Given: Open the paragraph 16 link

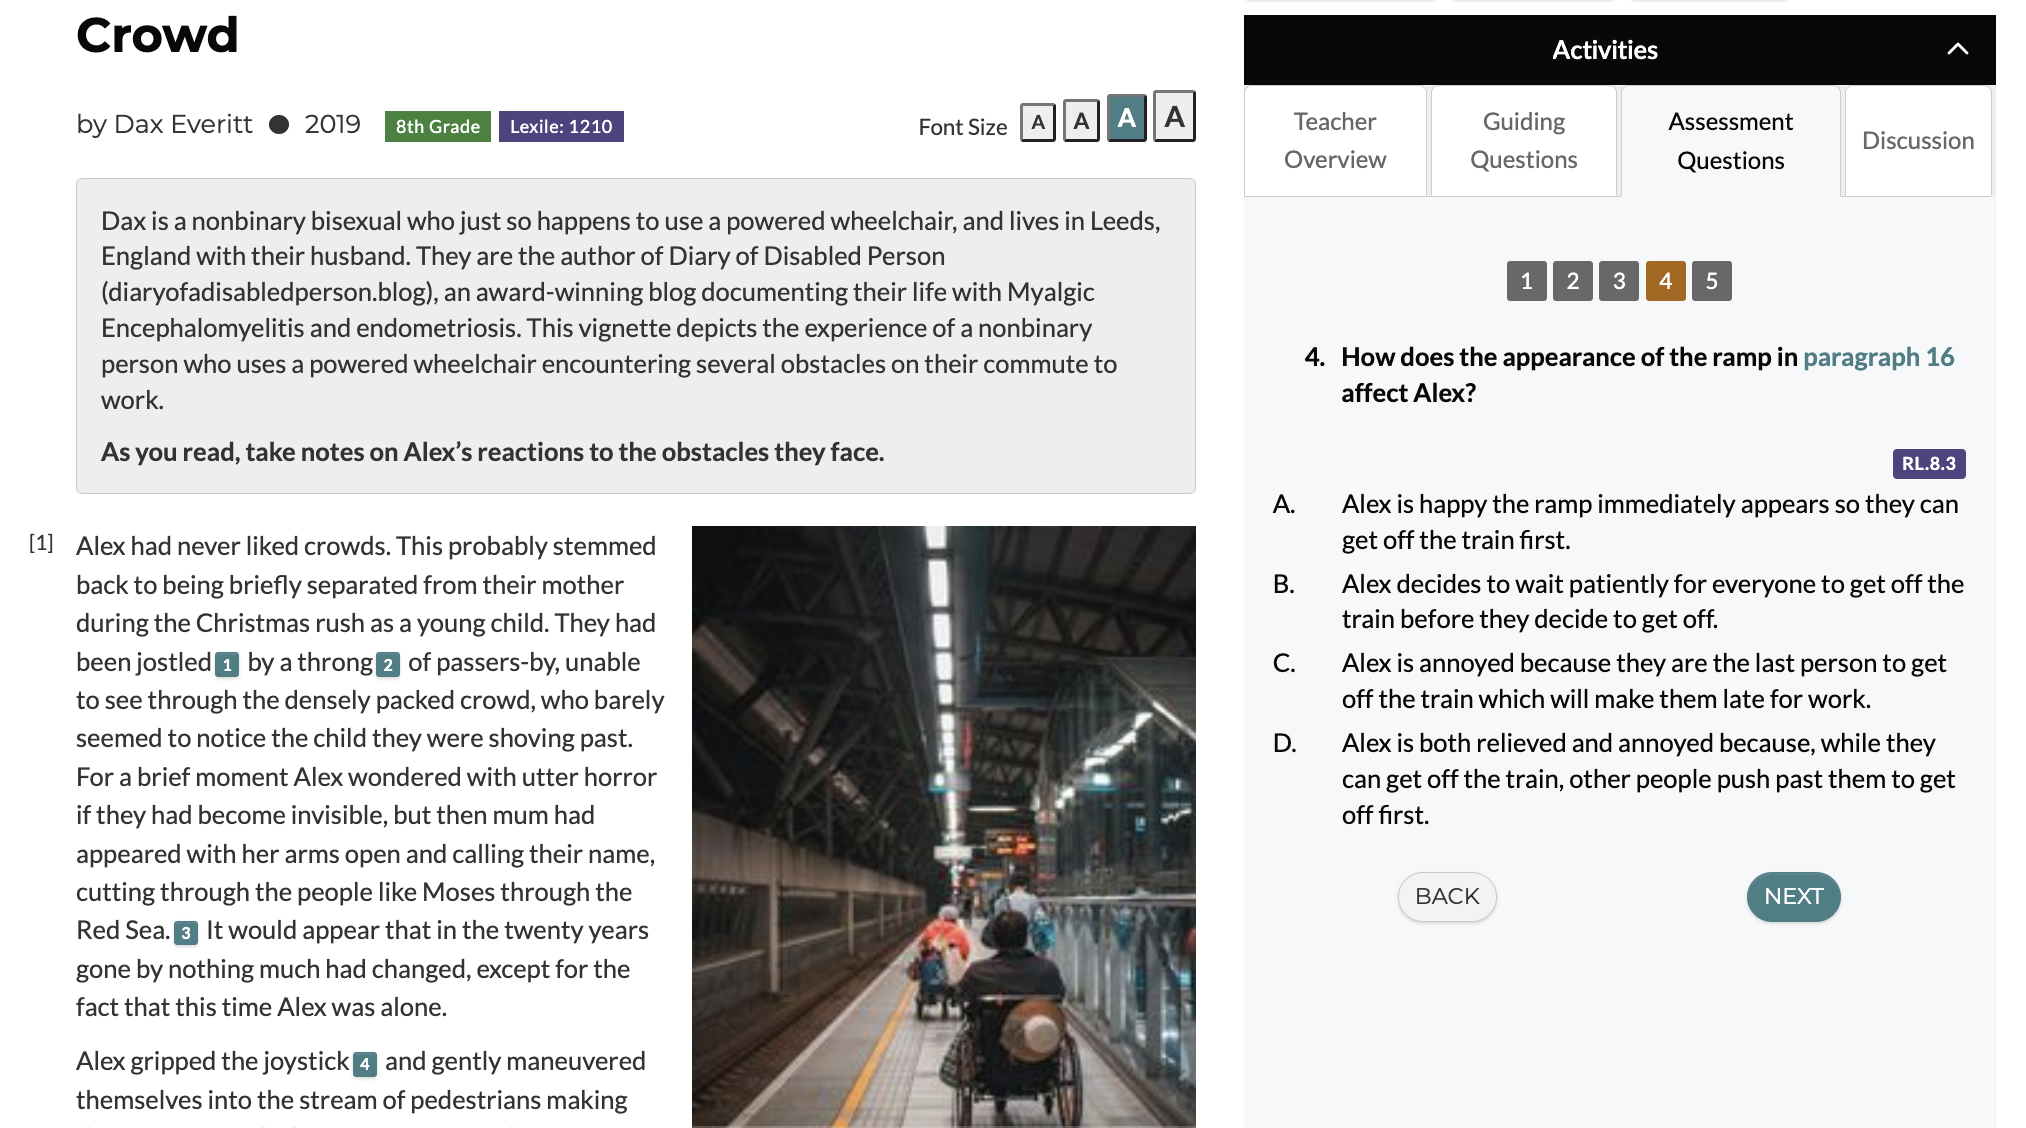Looking at the screenshot, I should click(x=1878, y=357).
